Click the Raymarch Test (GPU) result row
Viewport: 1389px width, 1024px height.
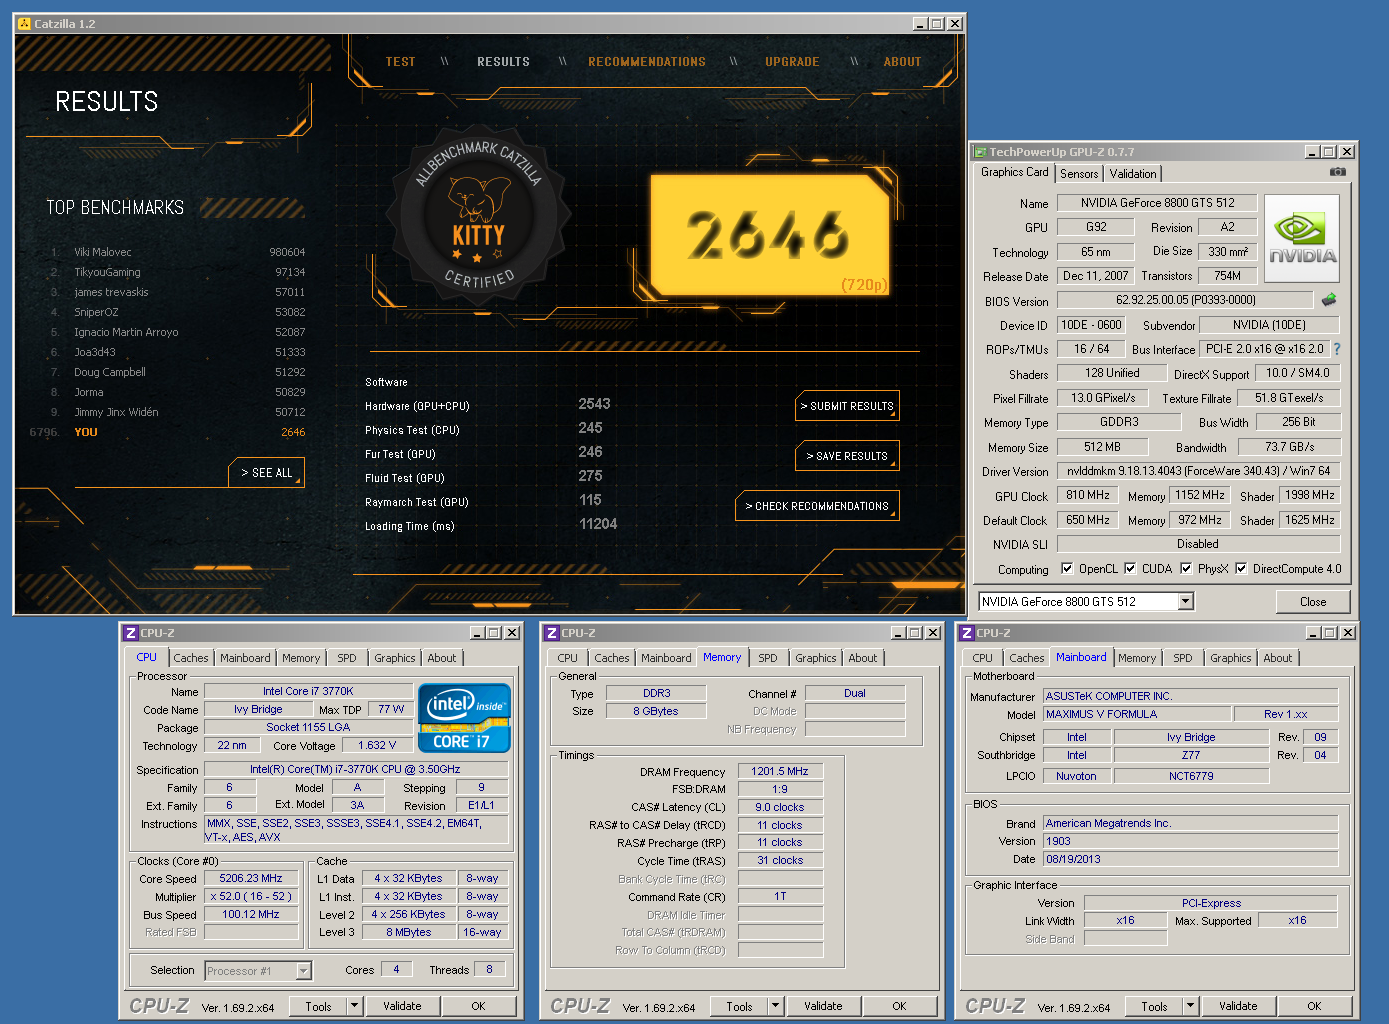483,501
